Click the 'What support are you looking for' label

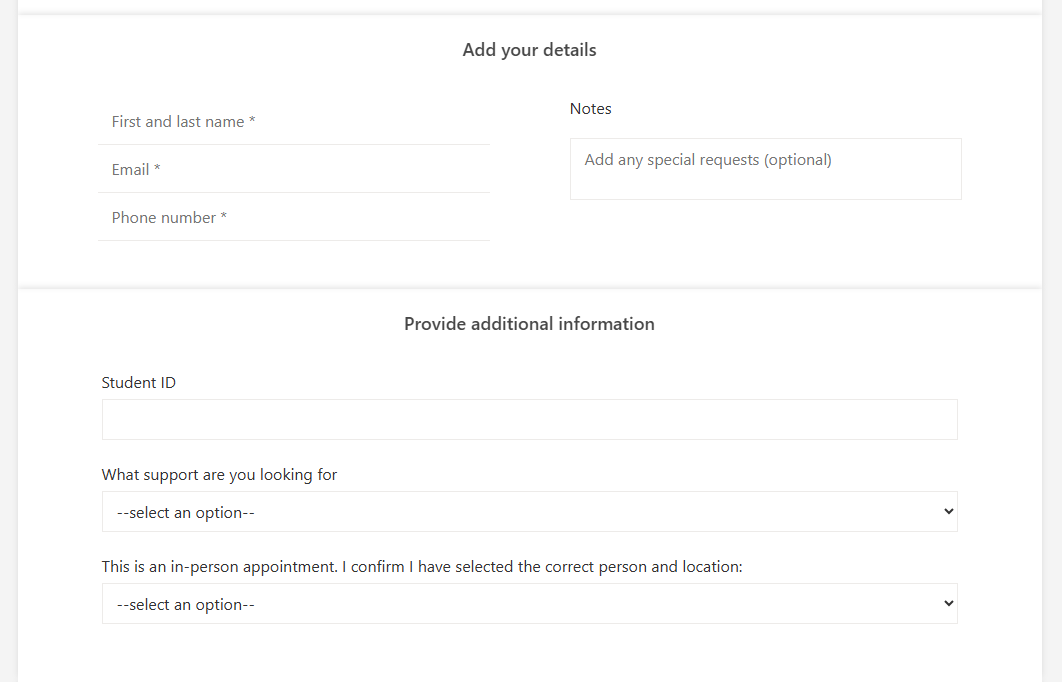click(x=218, y=474)
